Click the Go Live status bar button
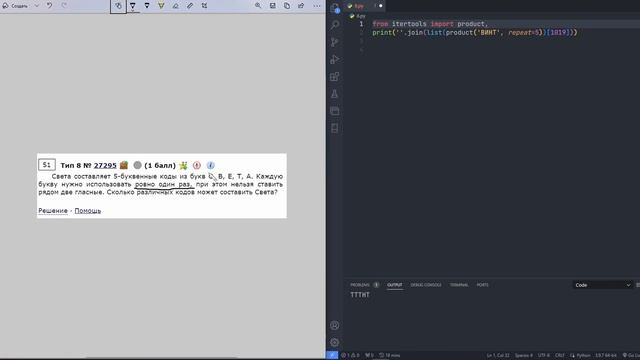 (x=631, y=356)
